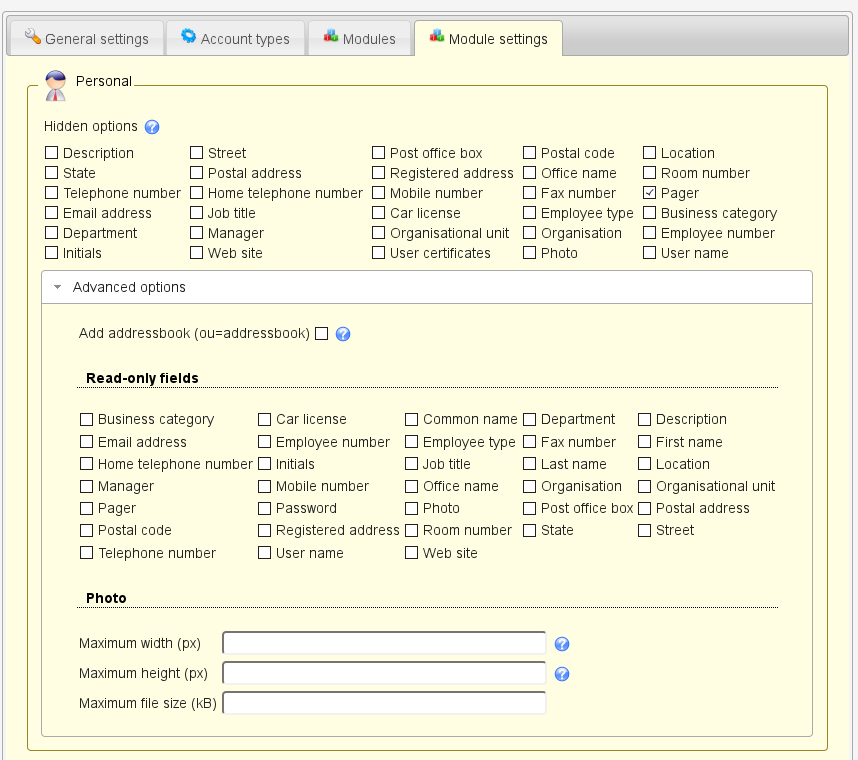Uncheck the Pager hidden option checkbox
This screenshot has height=760, width=858.
(x=650, y=193)
